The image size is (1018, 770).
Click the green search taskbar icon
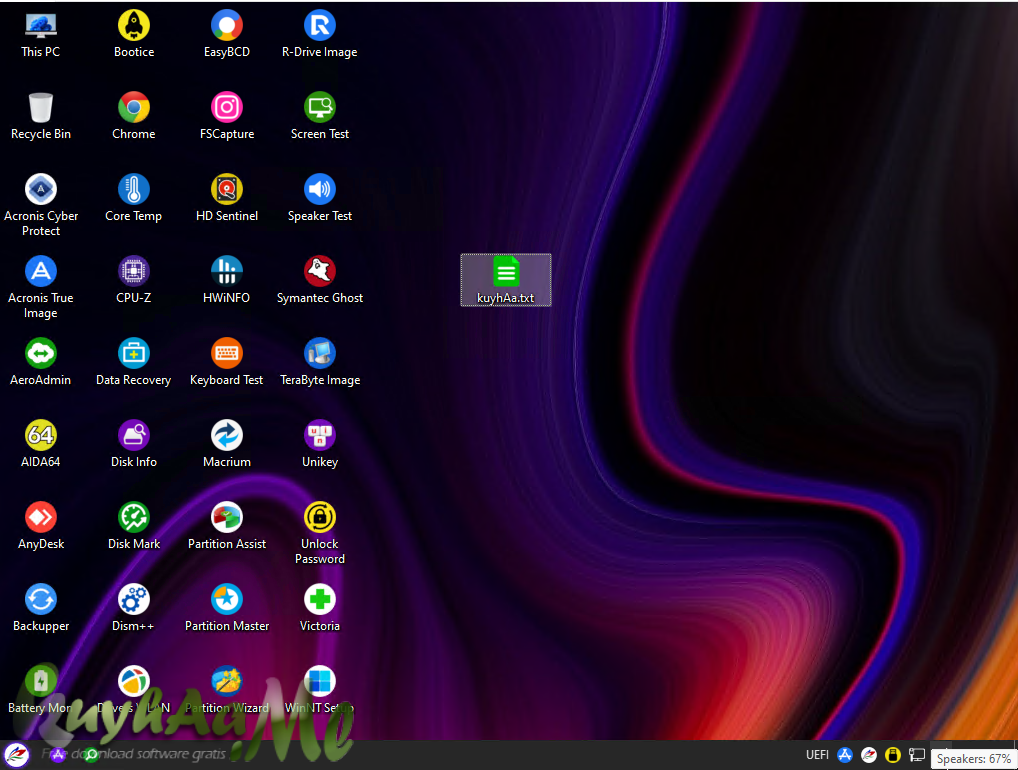[92, 754]
